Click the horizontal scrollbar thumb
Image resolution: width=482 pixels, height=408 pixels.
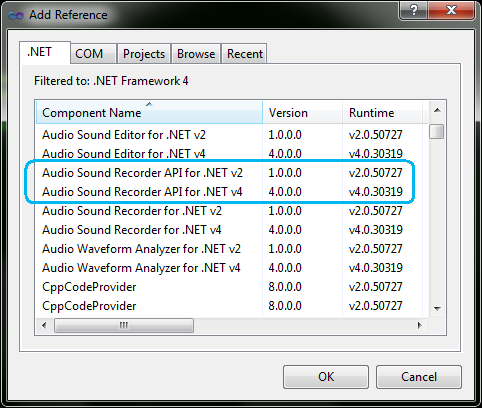click(124, 325)
